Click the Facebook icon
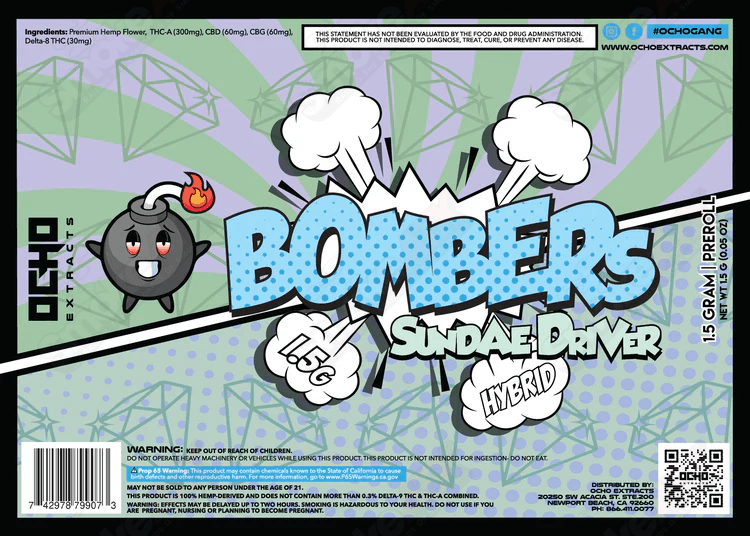The image size is (750, 536). point(633,31)
